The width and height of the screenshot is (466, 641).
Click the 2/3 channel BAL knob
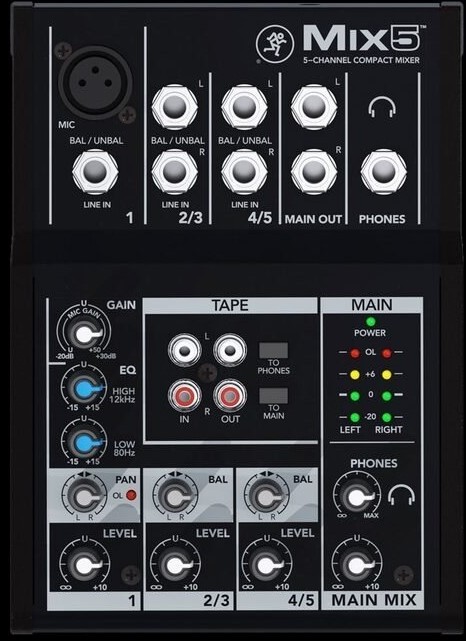(175, 496)
